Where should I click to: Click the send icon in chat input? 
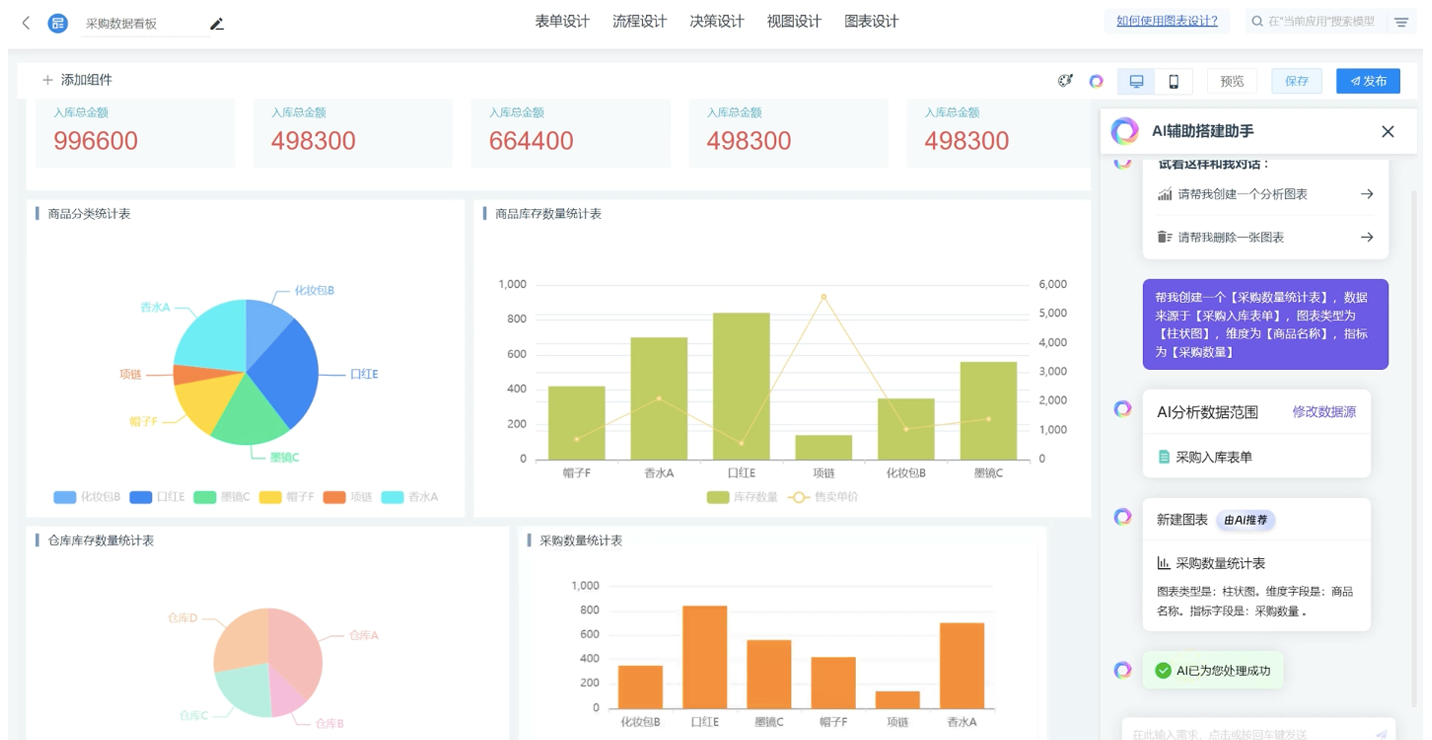click(x=1381, y=734)
